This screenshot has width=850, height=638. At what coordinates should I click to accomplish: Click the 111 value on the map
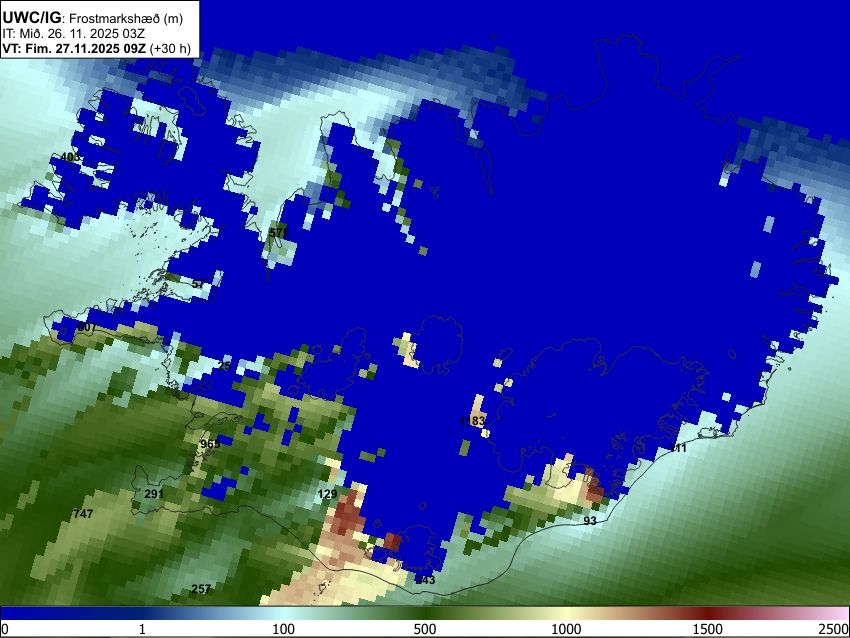pos(678,448)
